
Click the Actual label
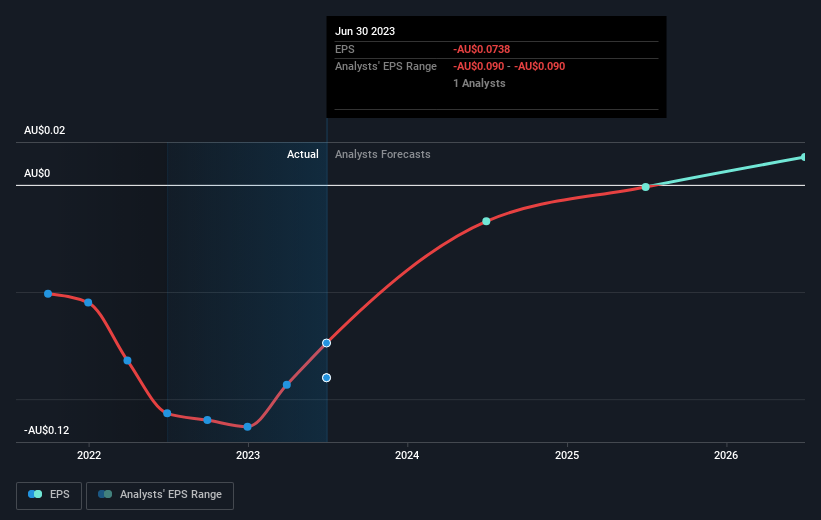tap(303, 154)
